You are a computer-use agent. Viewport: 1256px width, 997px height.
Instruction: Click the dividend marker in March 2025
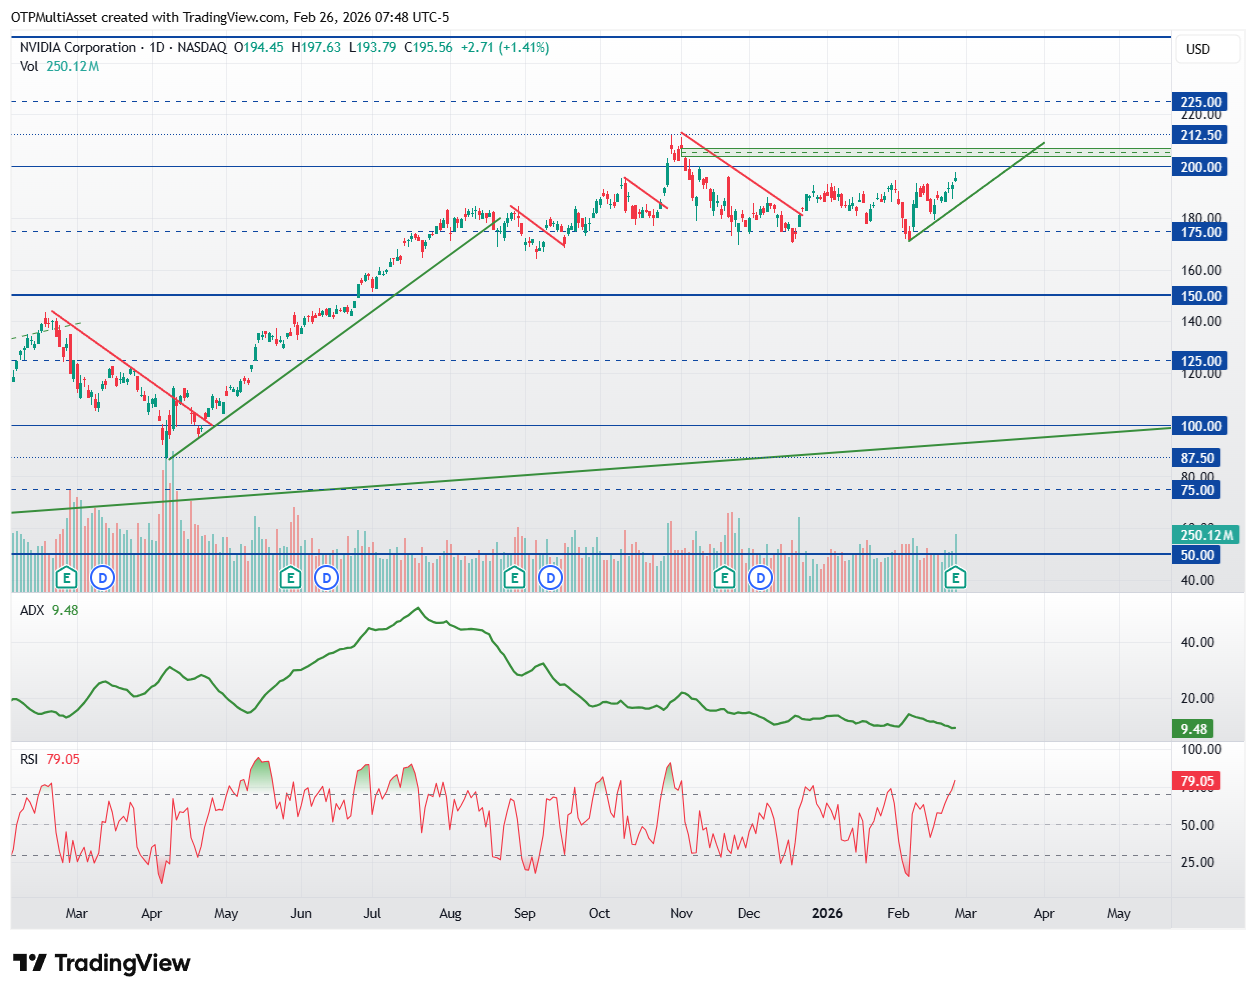103,577
